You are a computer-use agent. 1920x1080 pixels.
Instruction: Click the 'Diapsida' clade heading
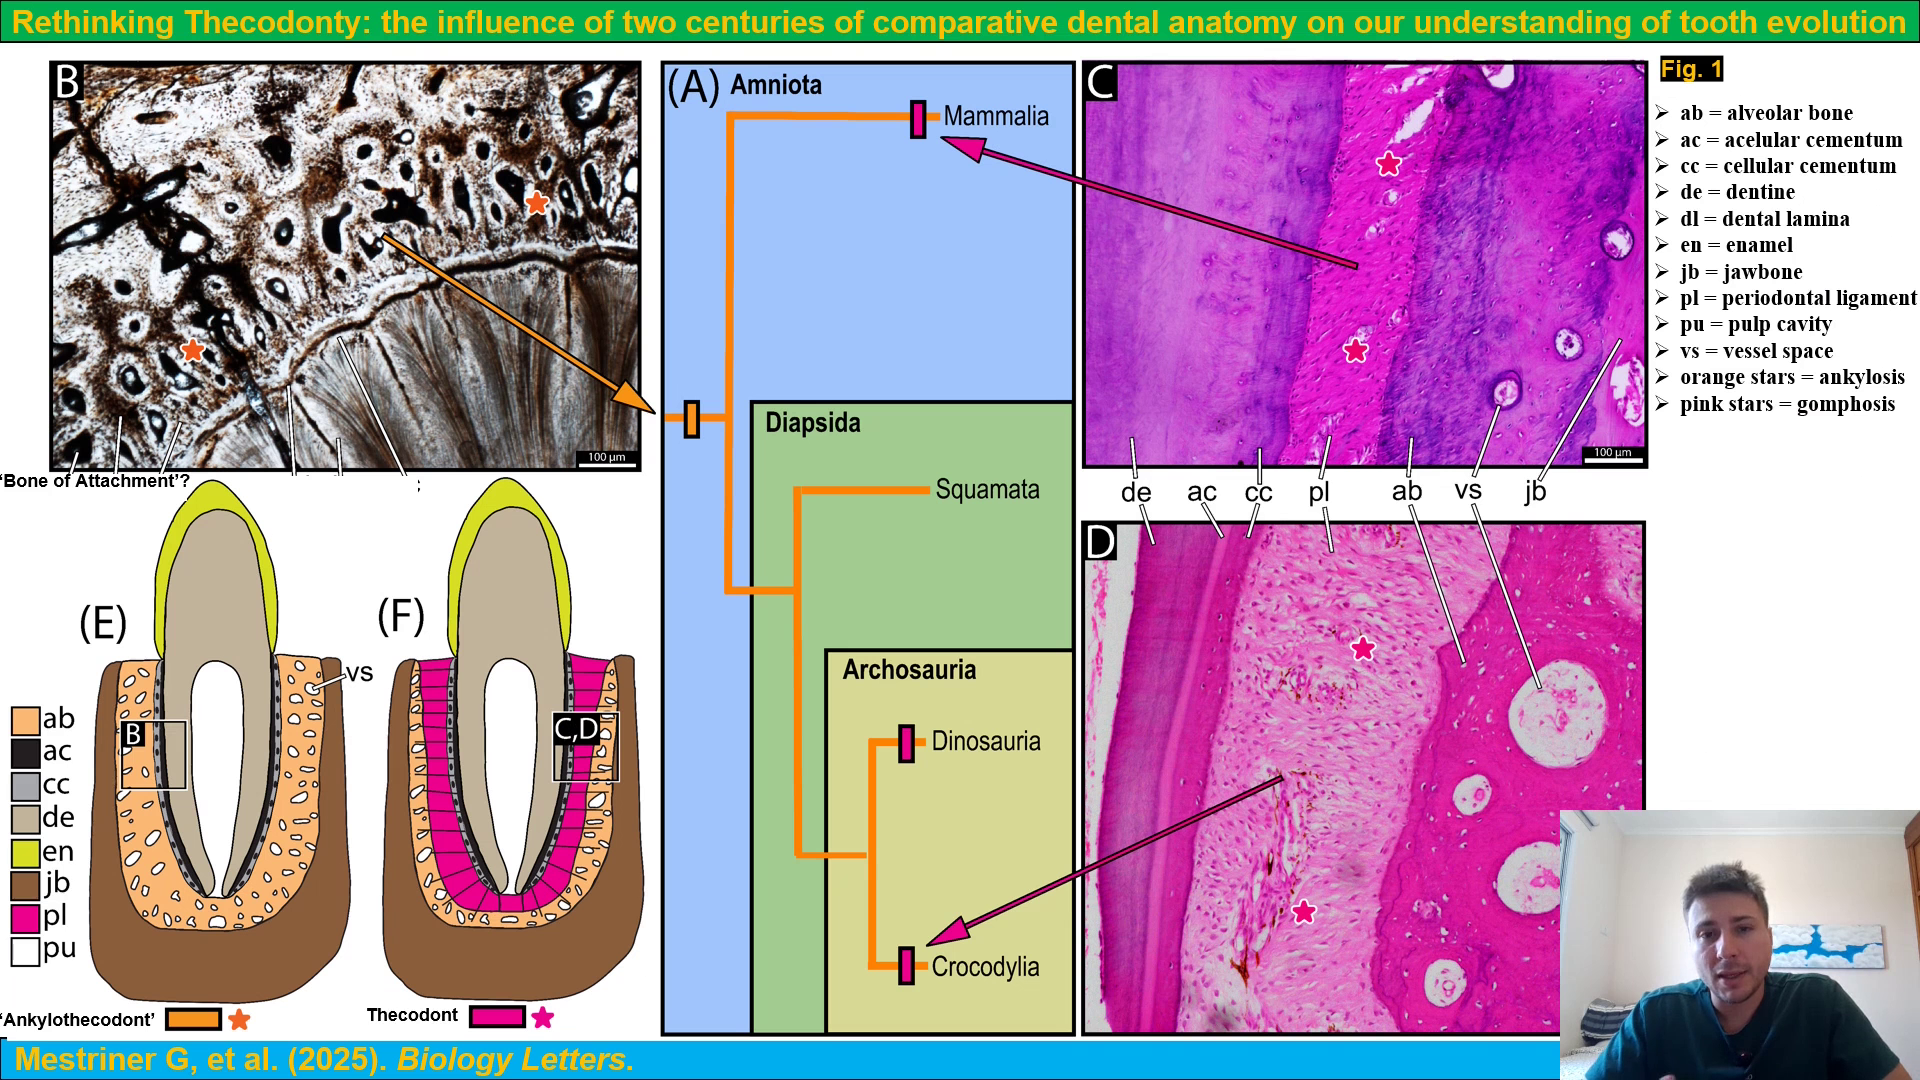tap(813, 423)
